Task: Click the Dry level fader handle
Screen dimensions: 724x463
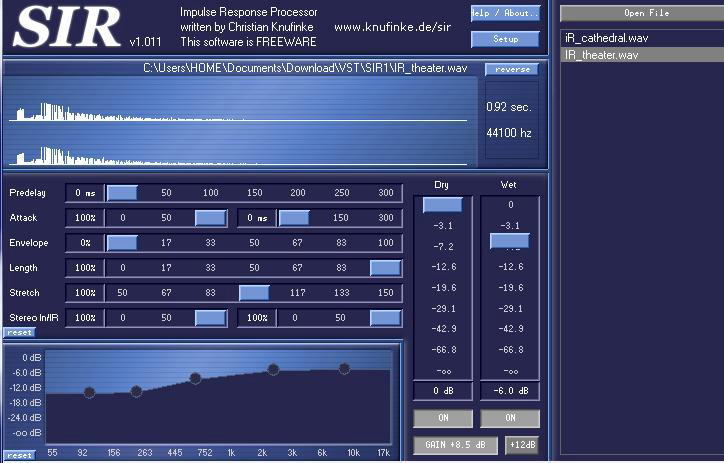Action: (x=443, y=205)
